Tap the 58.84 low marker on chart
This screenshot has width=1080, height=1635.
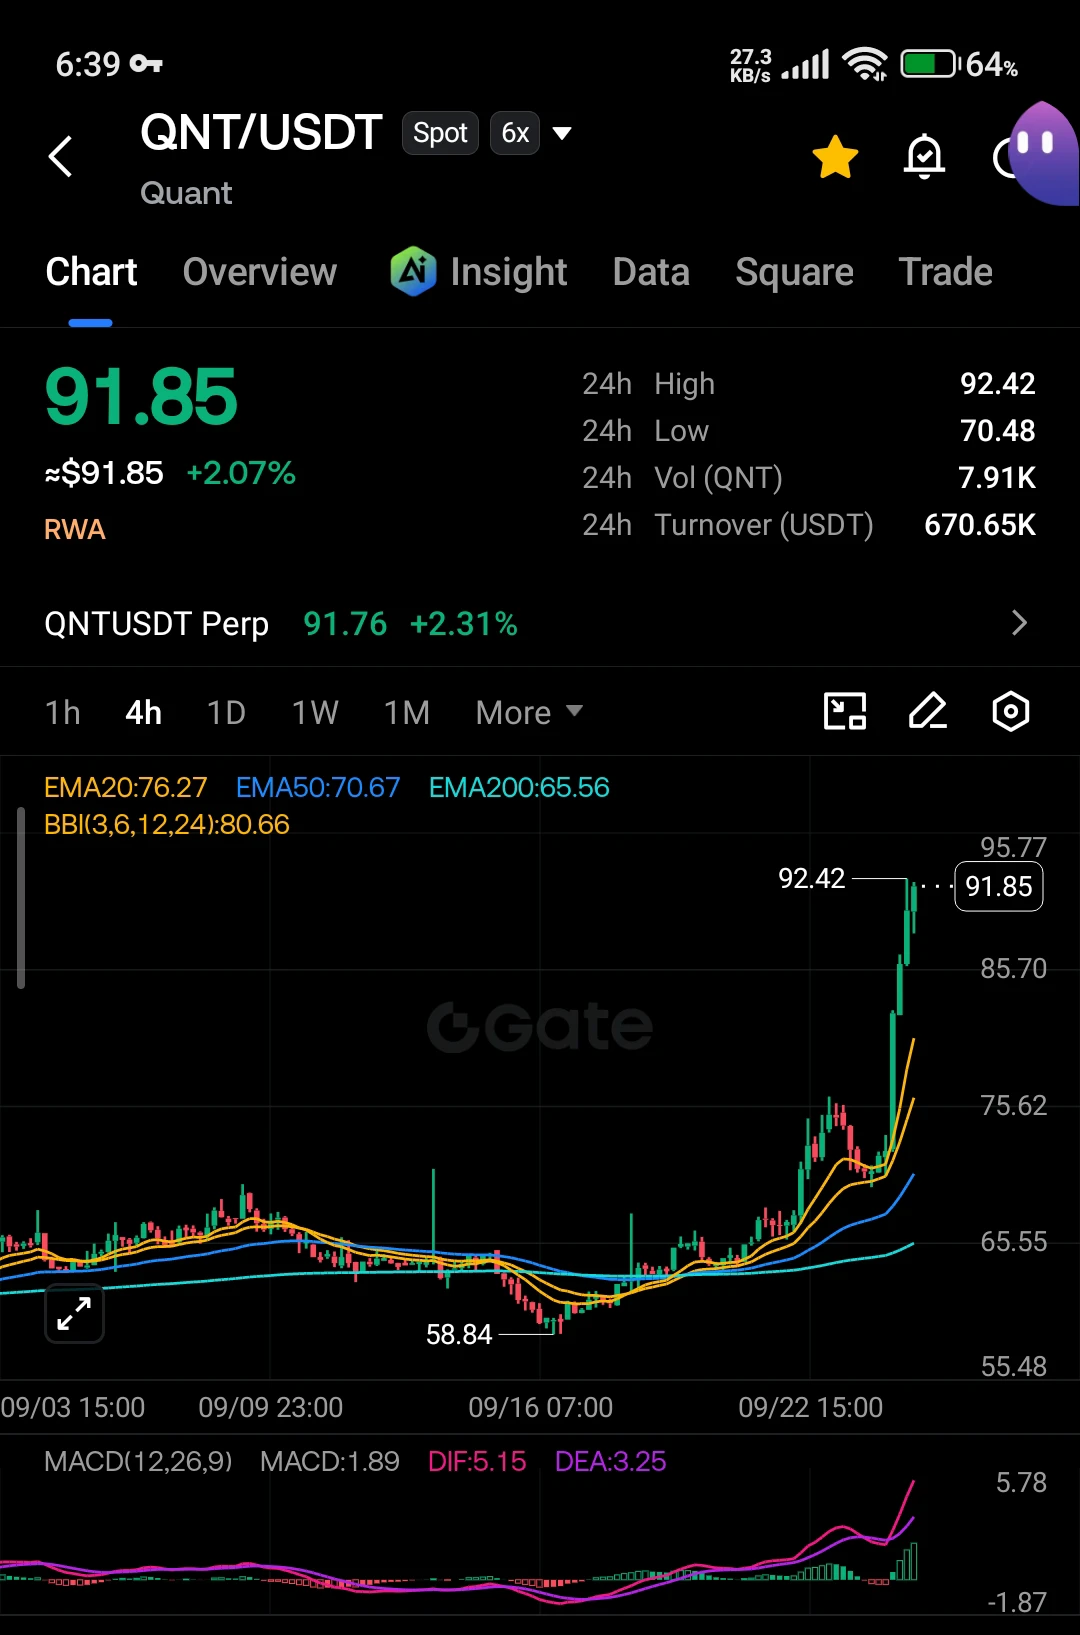[459, 1334]
